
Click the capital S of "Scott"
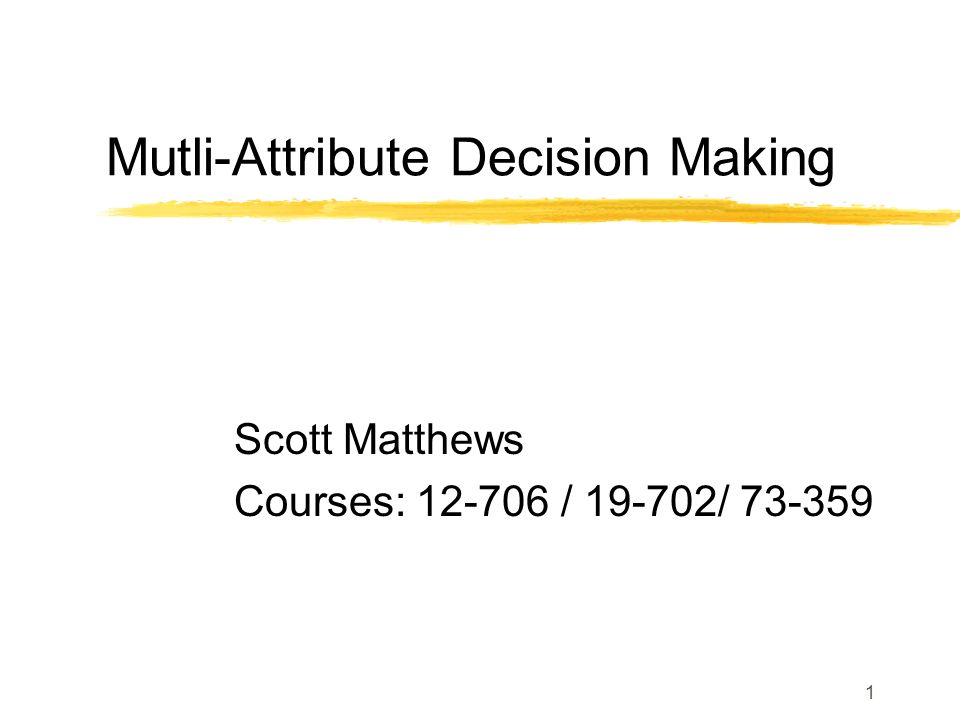[x=247, y=439]
